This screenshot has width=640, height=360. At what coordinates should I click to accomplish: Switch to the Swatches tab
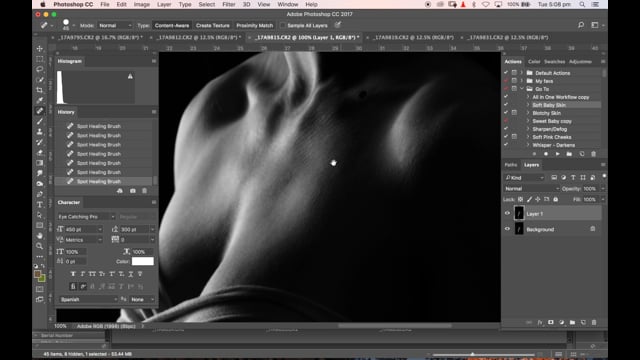(554, 62)
